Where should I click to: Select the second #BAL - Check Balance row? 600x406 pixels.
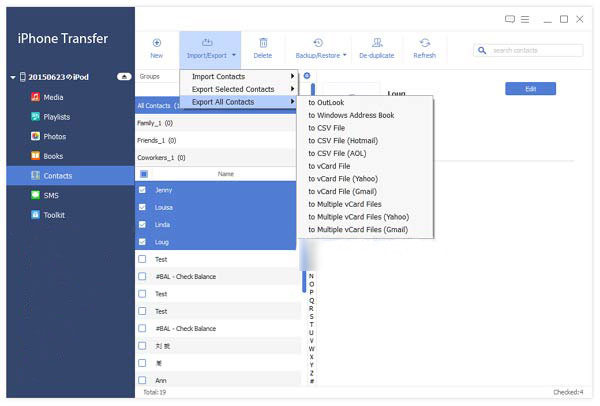point(218,328)
